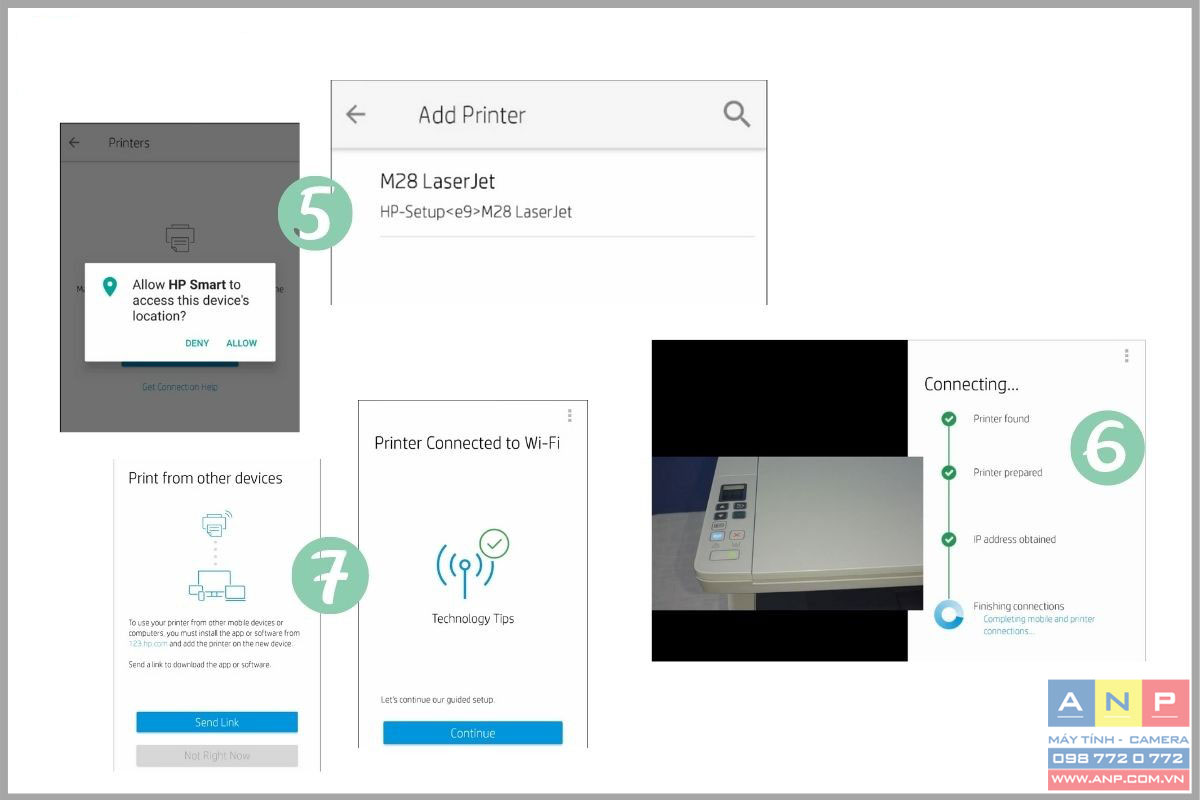This screenshot has height=800, width=1200.
Task: Tap ALLOW in the HP Smart location dialog
Action: coord(242,343)
